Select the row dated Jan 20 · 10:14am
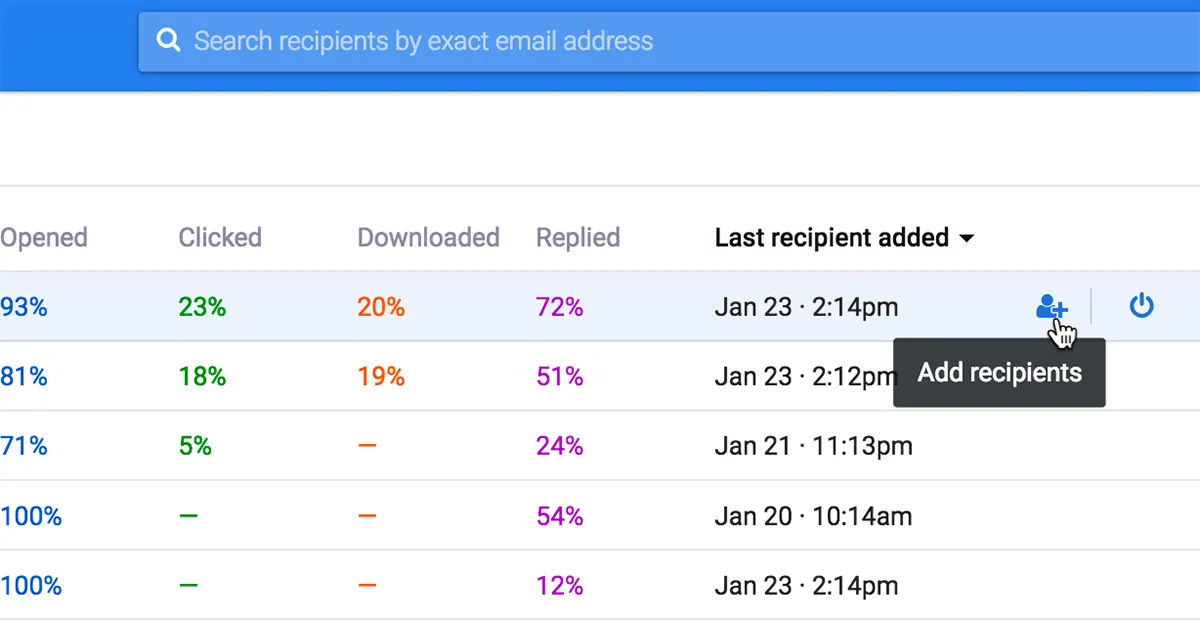This screenshot has width=1200, height=621. tap(600, 516)
